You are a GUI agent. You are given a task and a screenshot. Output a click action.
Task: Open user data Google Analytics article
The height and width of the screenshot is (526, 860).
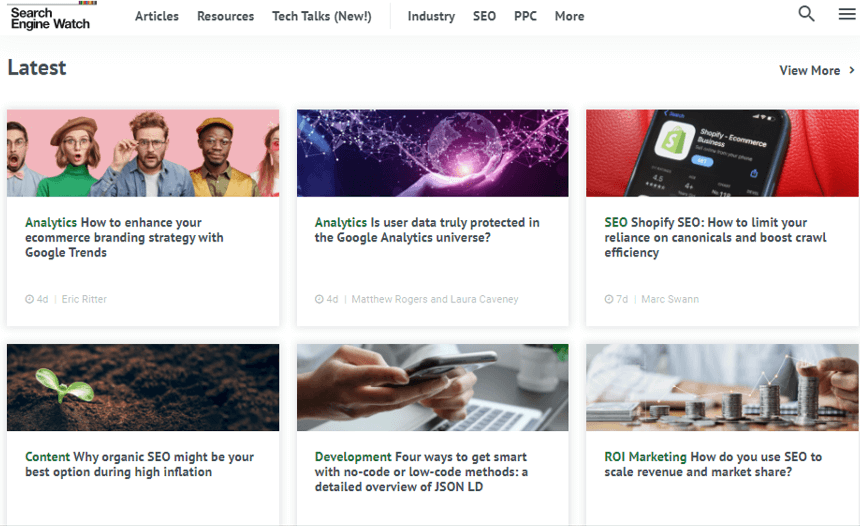pos(427,230)
